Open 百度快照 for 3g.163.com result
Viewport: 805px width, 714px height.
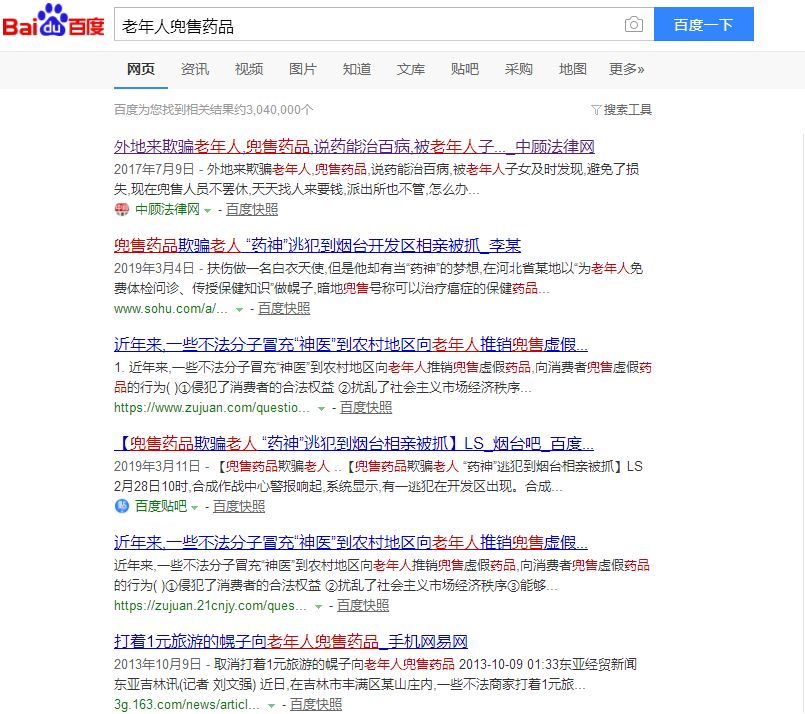[x=316, y=705]
